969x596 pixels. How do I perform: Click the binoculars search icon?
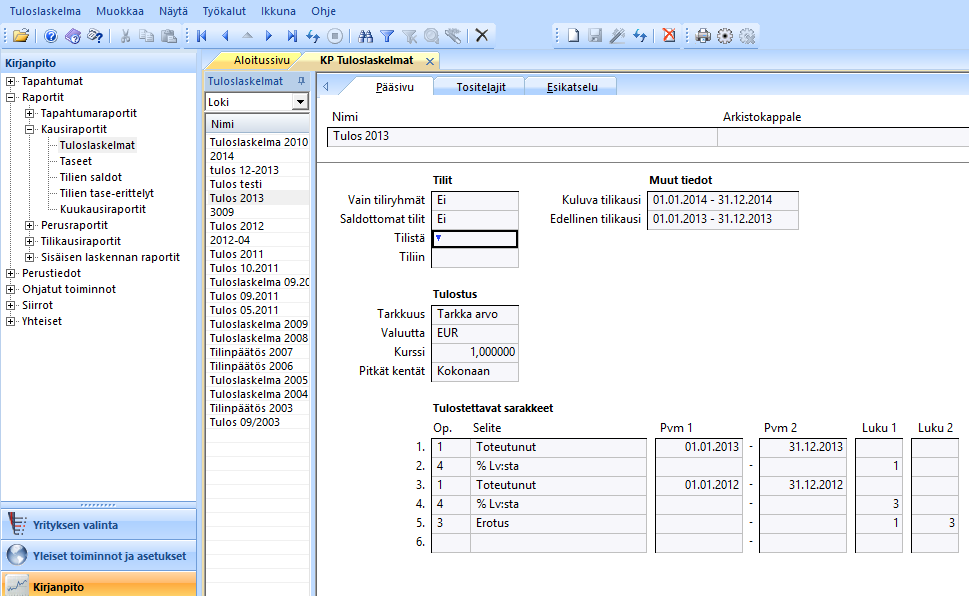pos(365,36)
